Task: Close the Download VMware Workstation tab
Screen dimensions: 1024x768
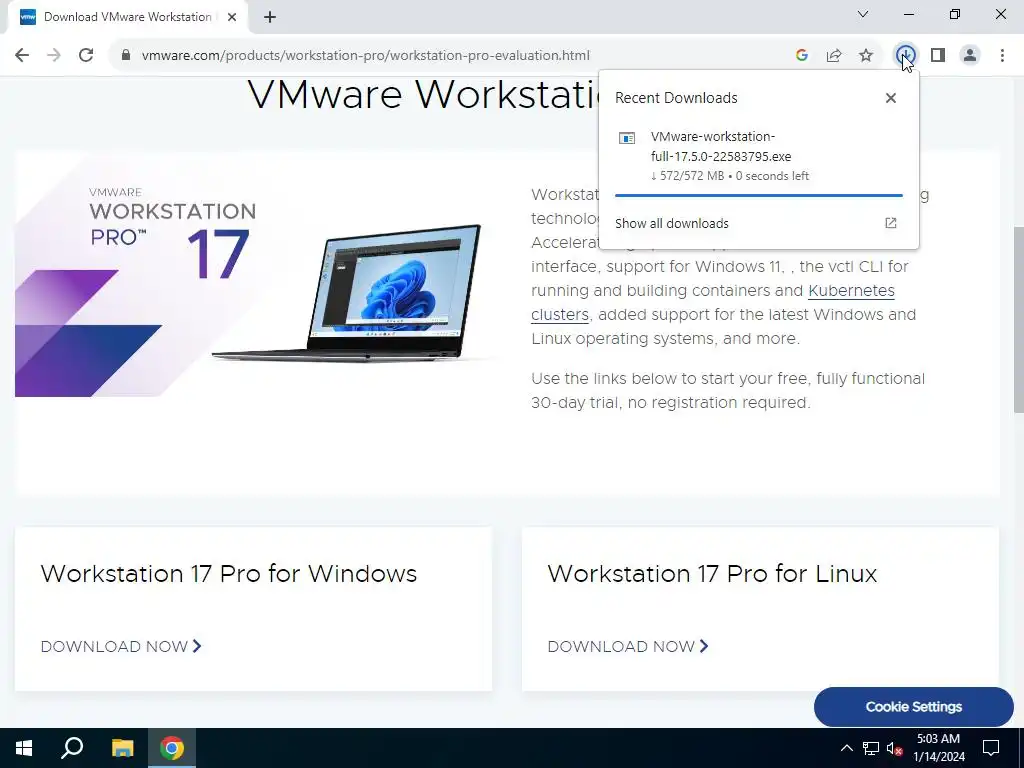Action: pyautogui.click(x=232, y=17)
